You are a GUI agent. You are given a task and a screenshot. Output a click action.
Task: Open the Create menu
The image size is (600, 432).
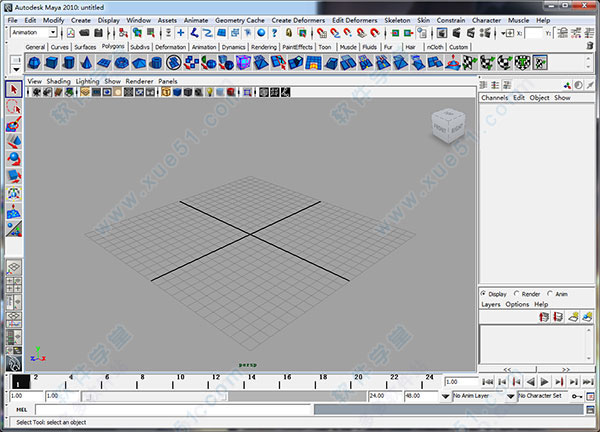(x=81, y=20)
